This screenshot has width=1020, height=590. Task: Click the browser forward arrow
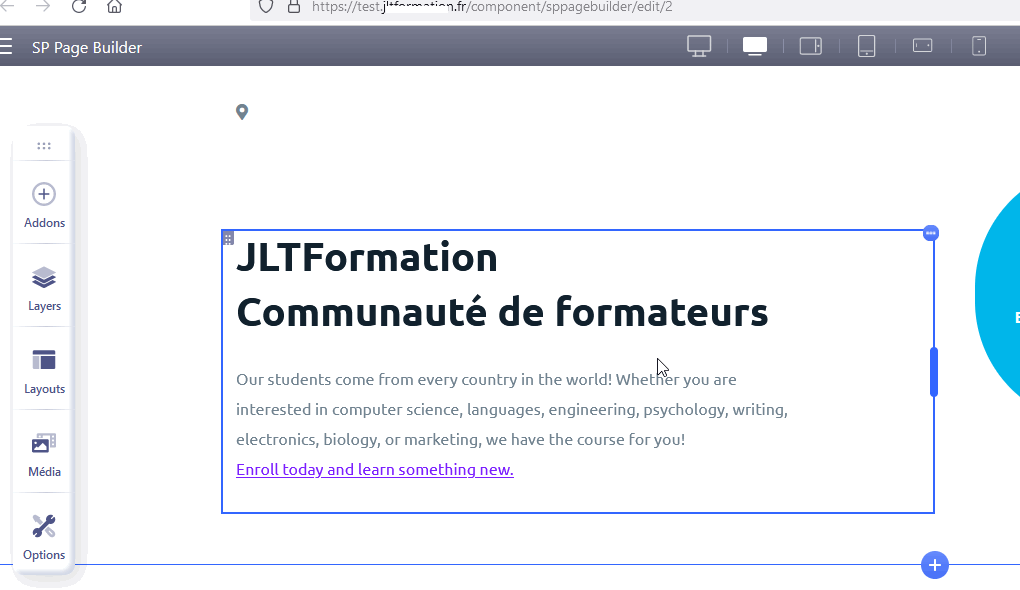[43, 7]
